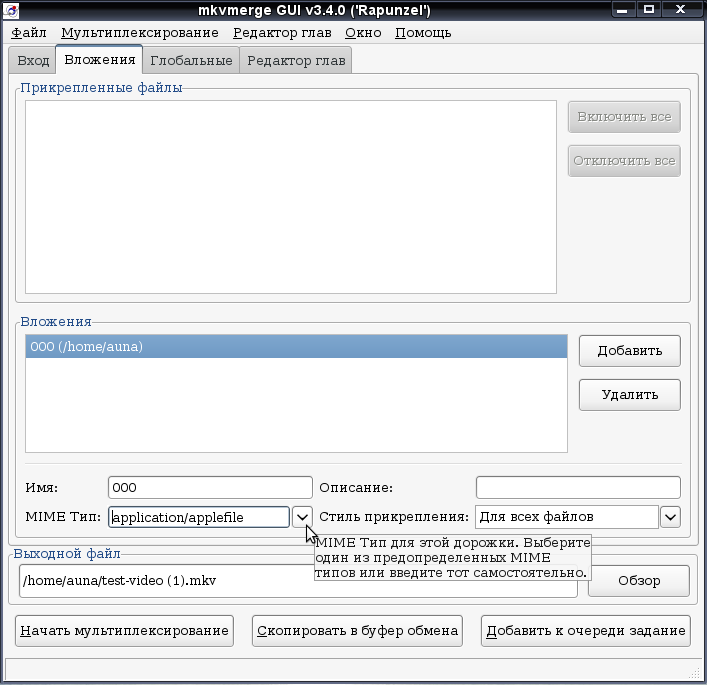
Task: Open the Для всех файлов combo box
Action: 567,517
